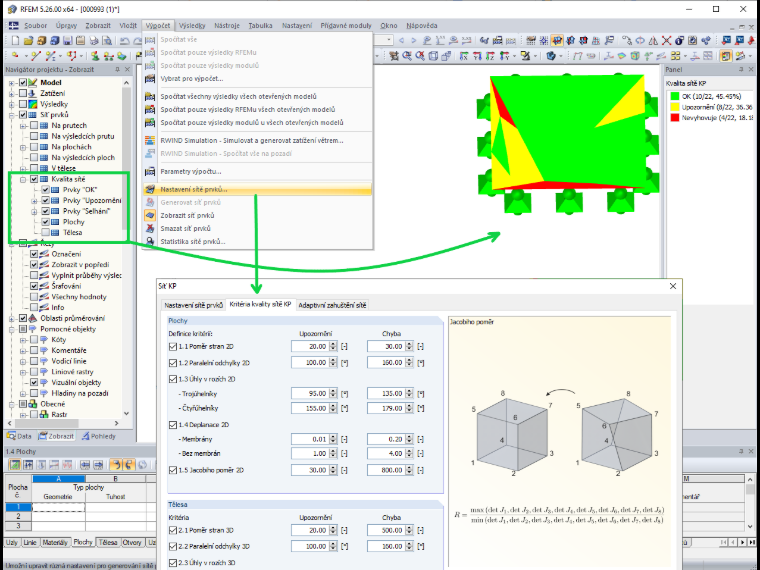Switch to Adaptivní zahuštění sítě tab
760x570 pixels.
332,305
